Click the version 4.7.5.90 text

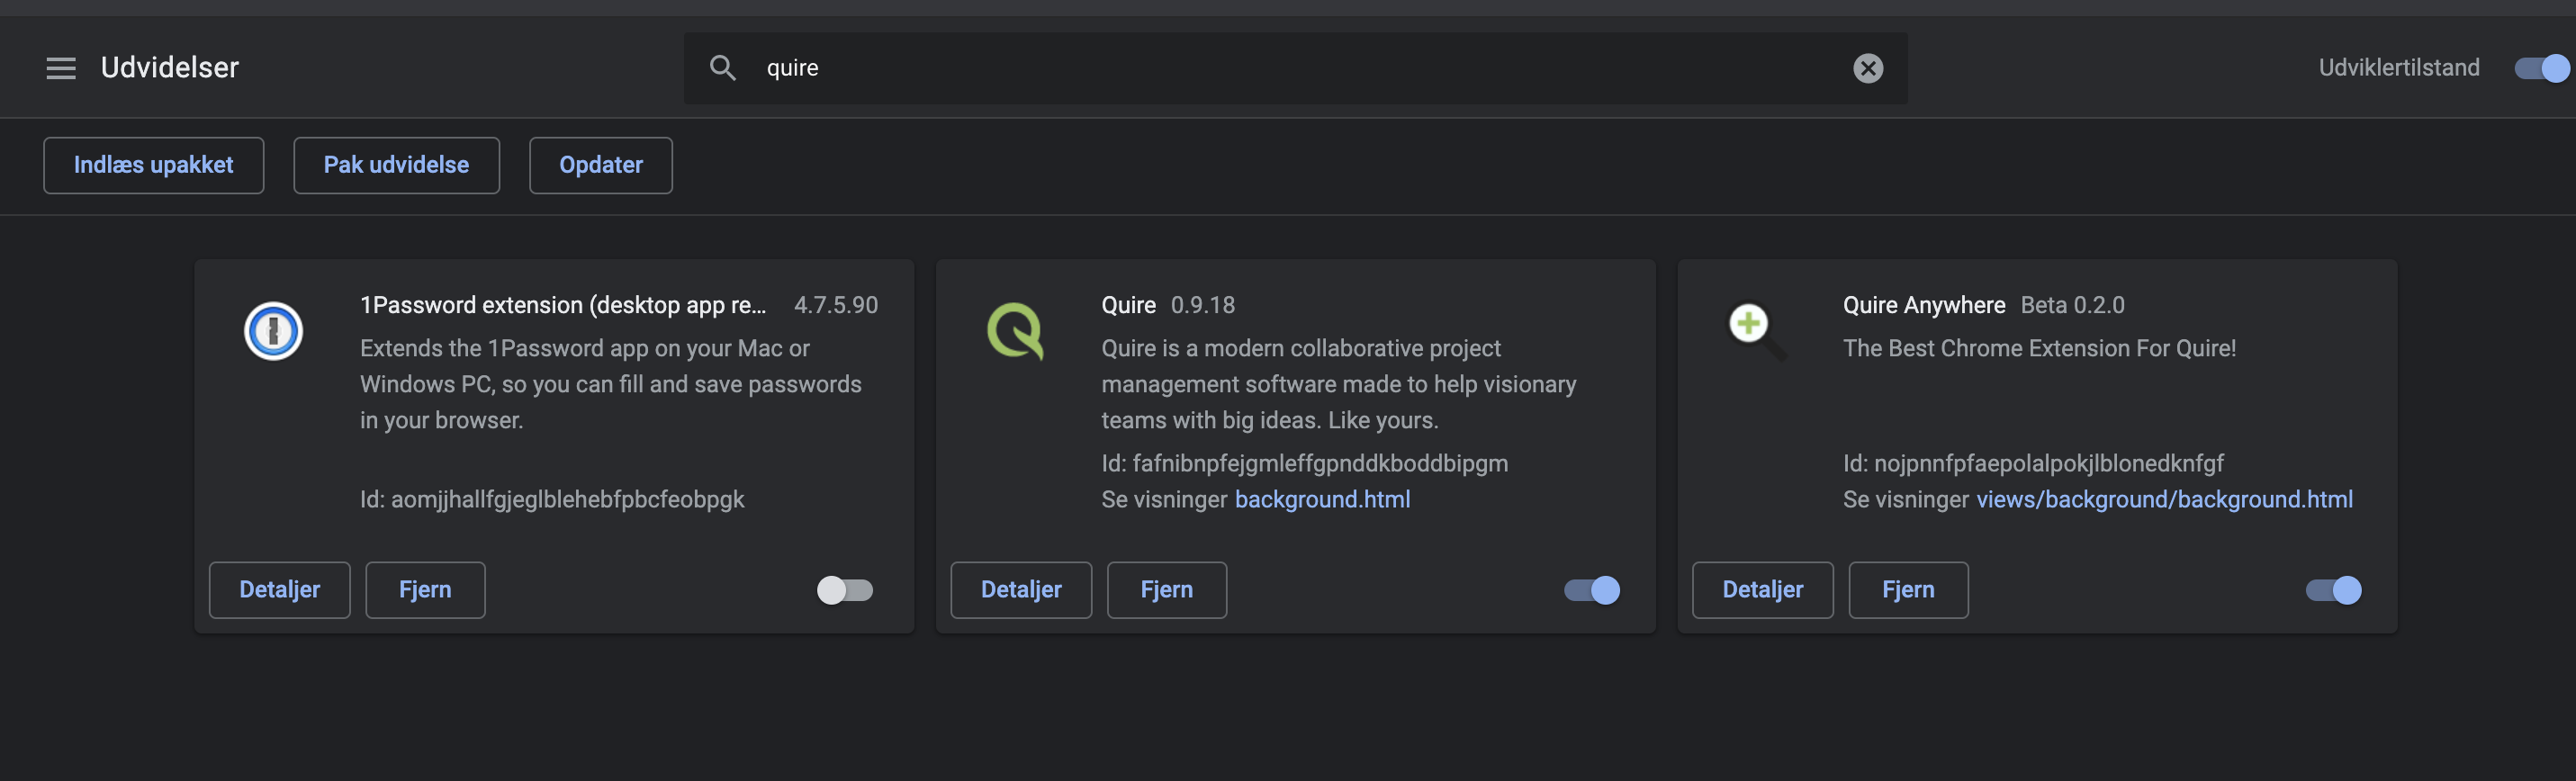point(836,305)
